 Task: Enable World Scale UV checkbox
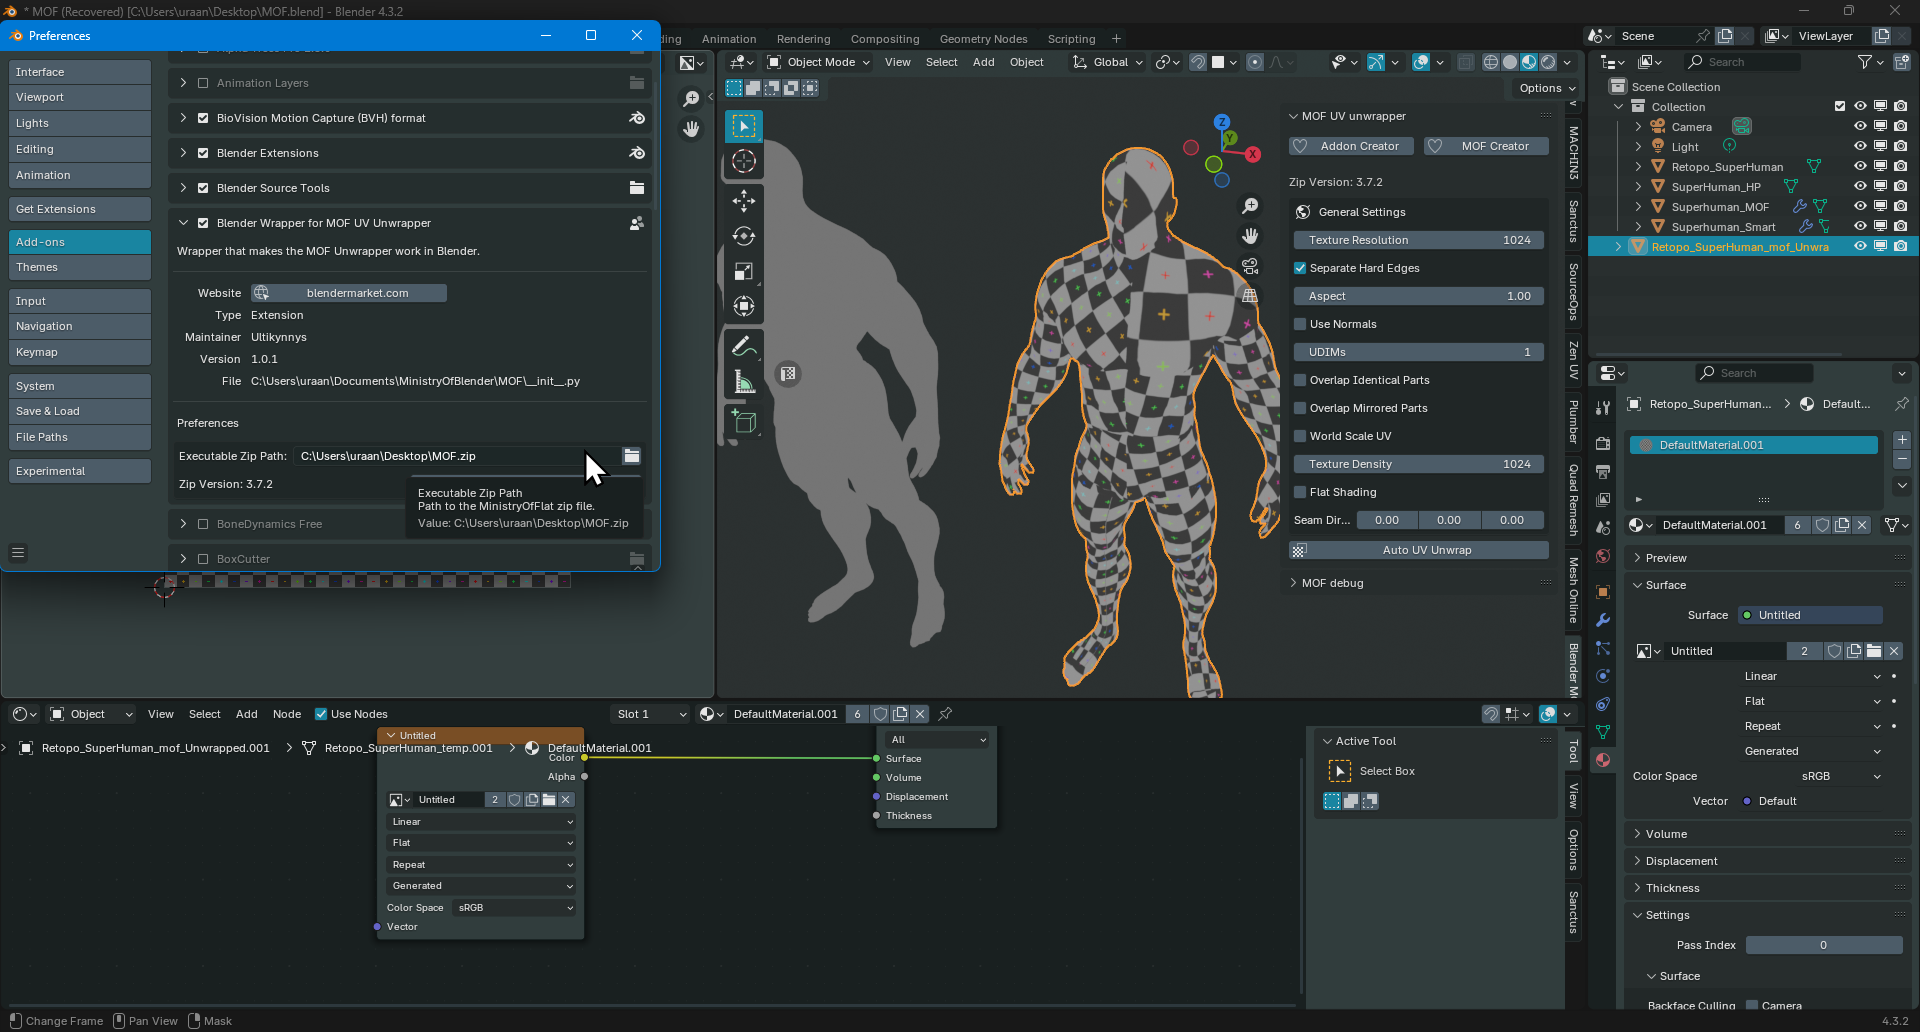(x=1300, y=436)
